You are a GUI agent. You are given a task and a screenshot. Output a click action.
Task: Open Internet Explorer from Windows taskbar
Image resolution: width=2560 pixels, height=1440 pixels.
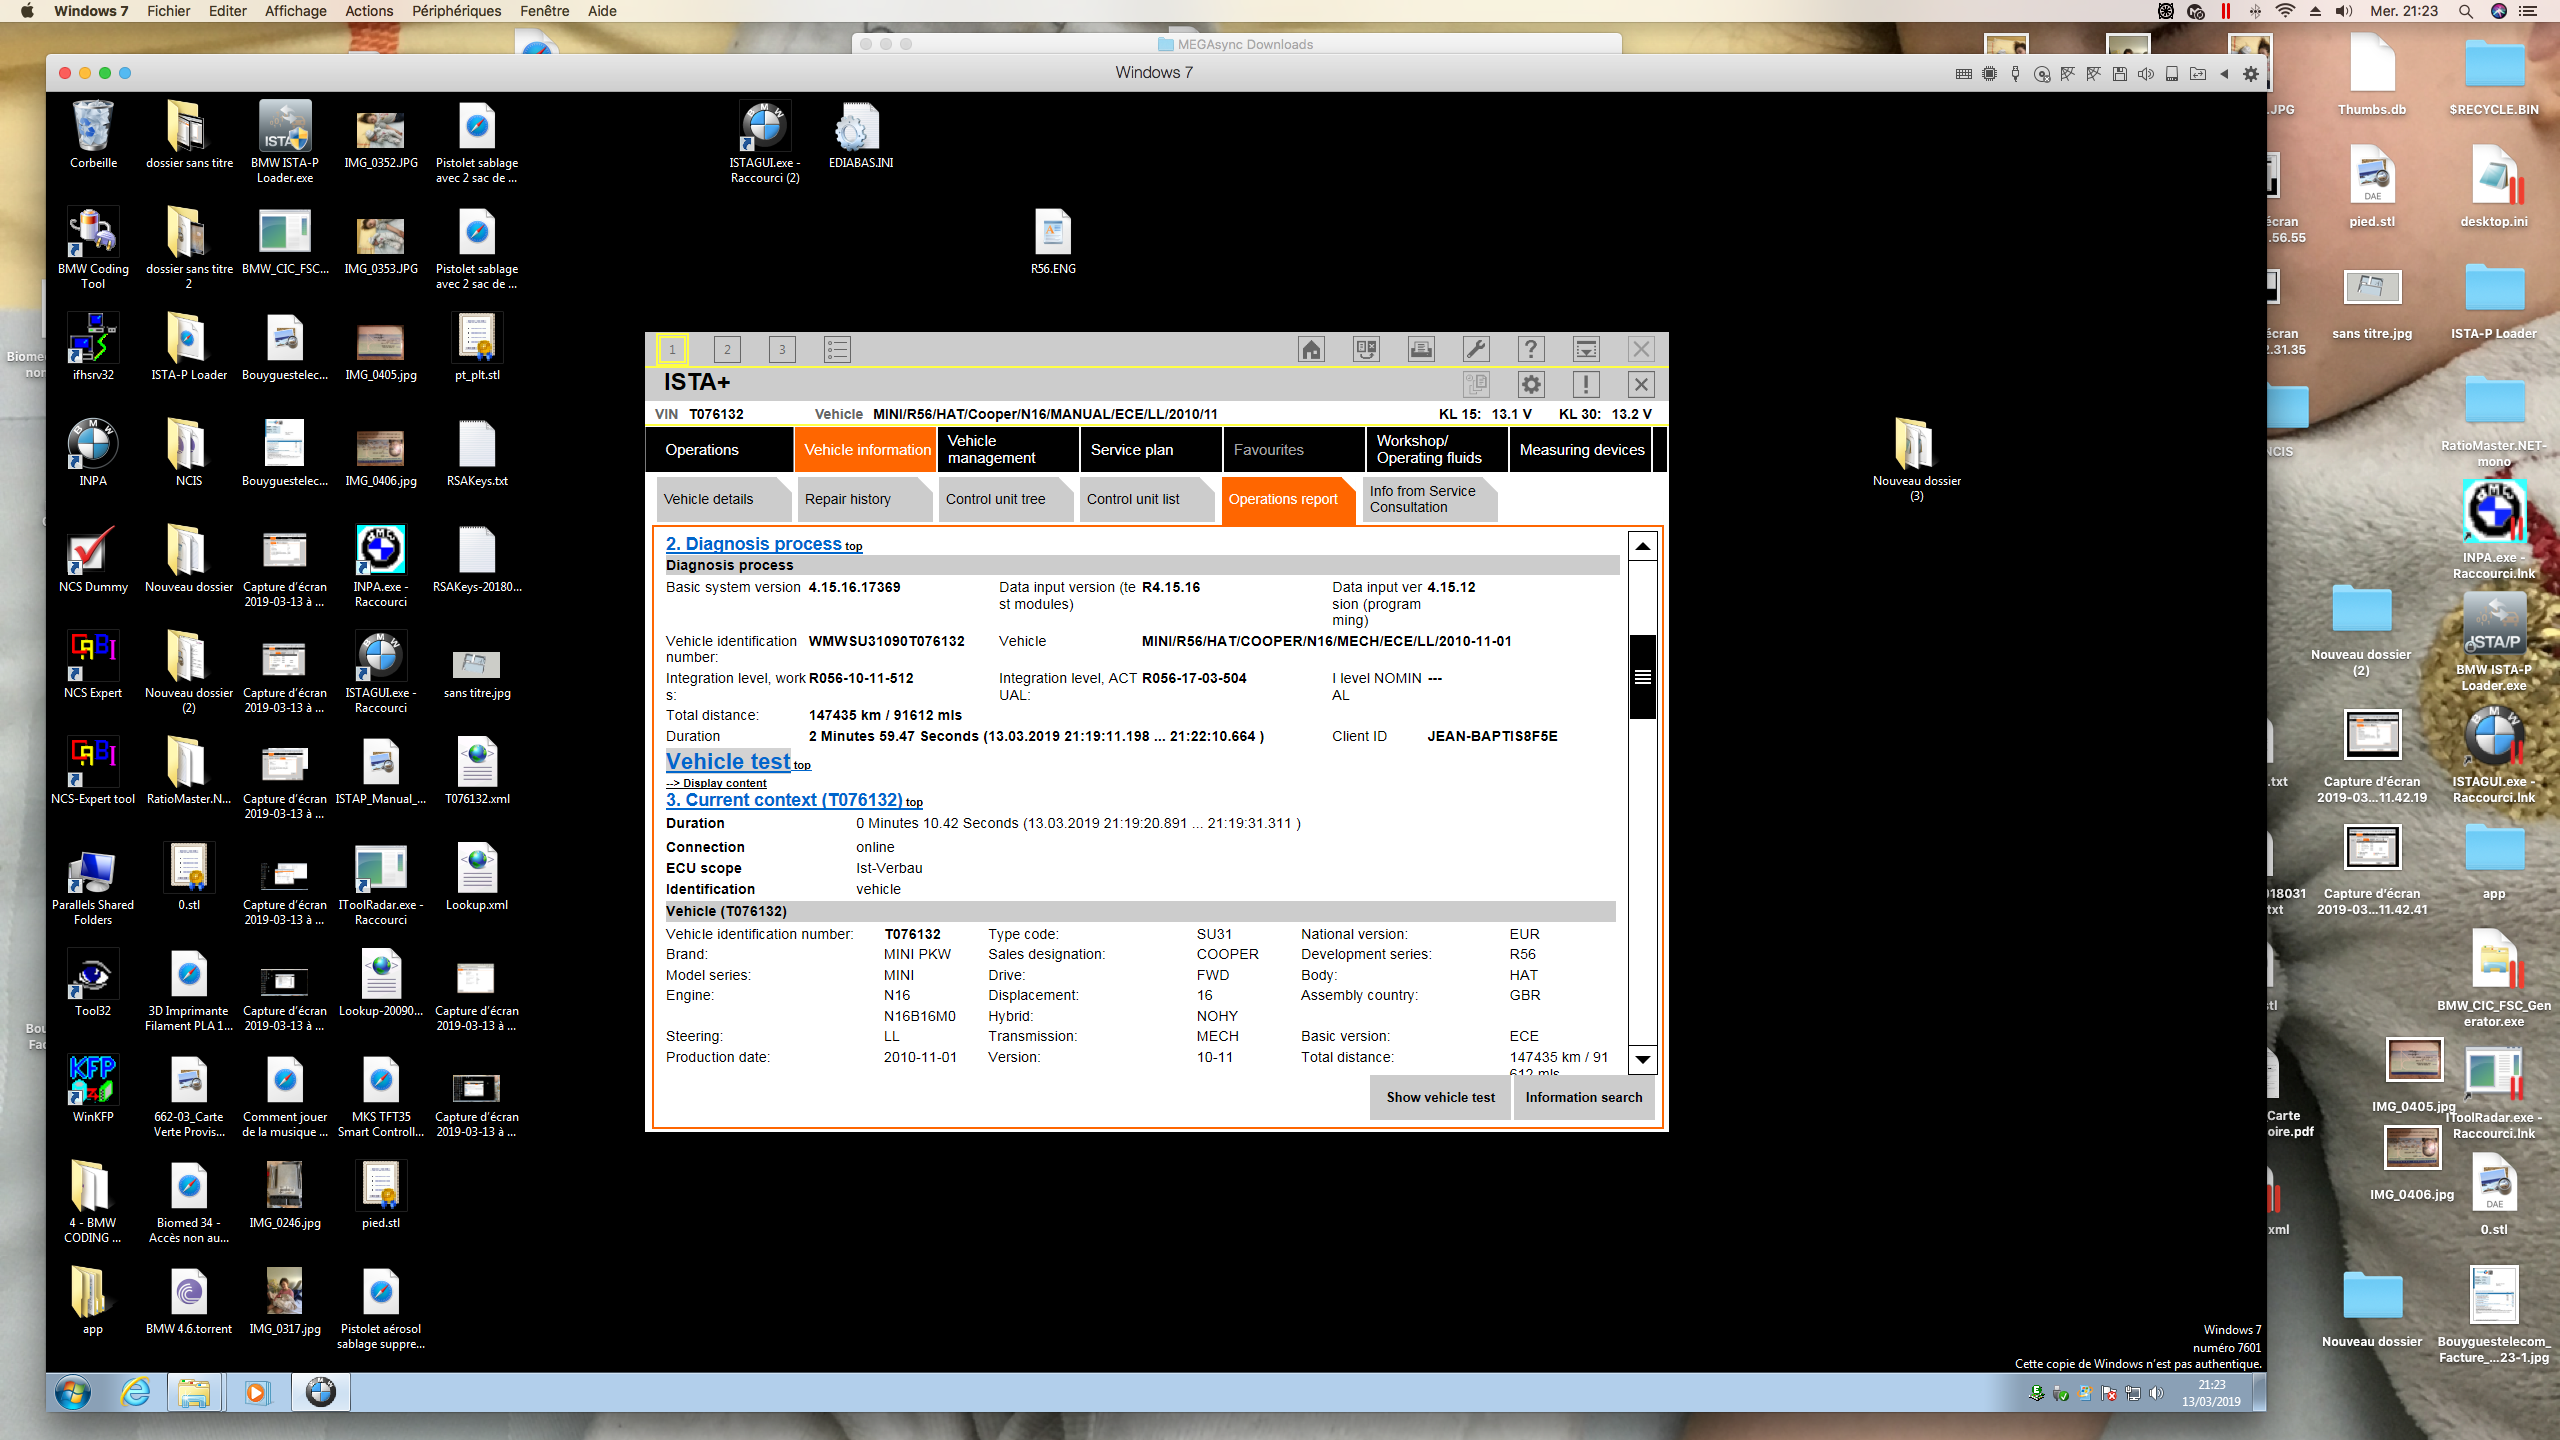(135, 1392)
